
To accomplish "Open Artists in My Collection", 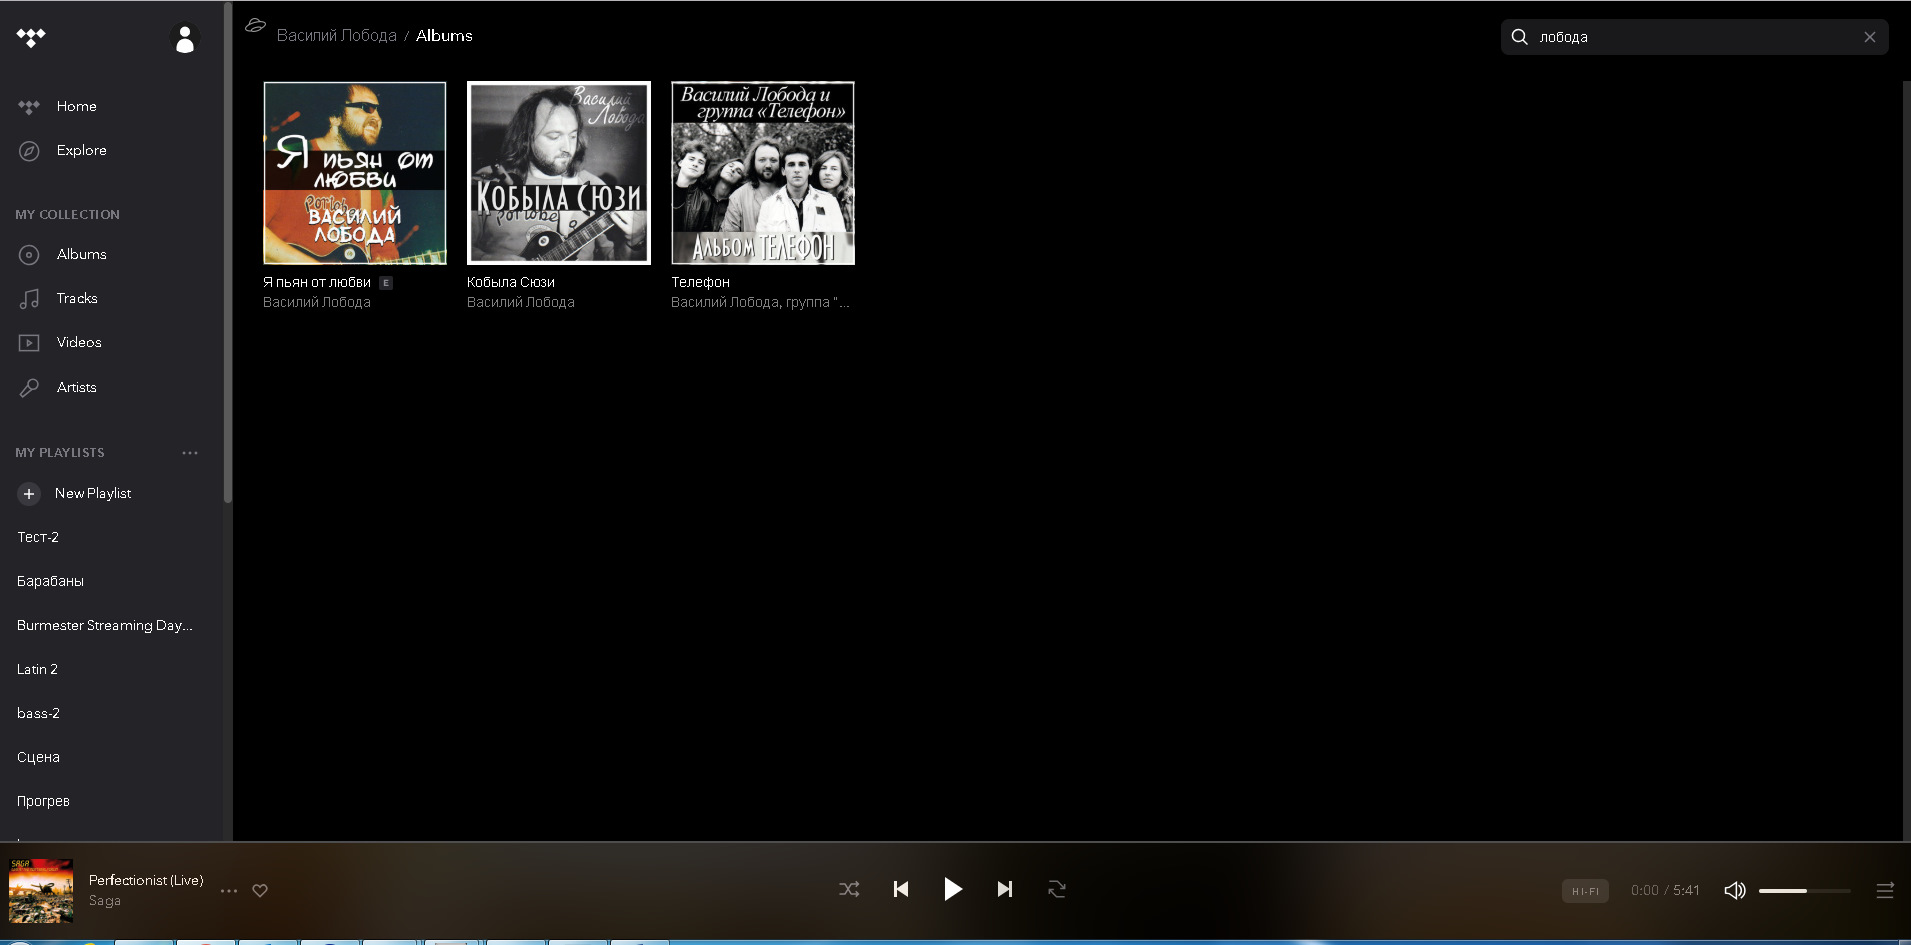I will tap(77, 387).
